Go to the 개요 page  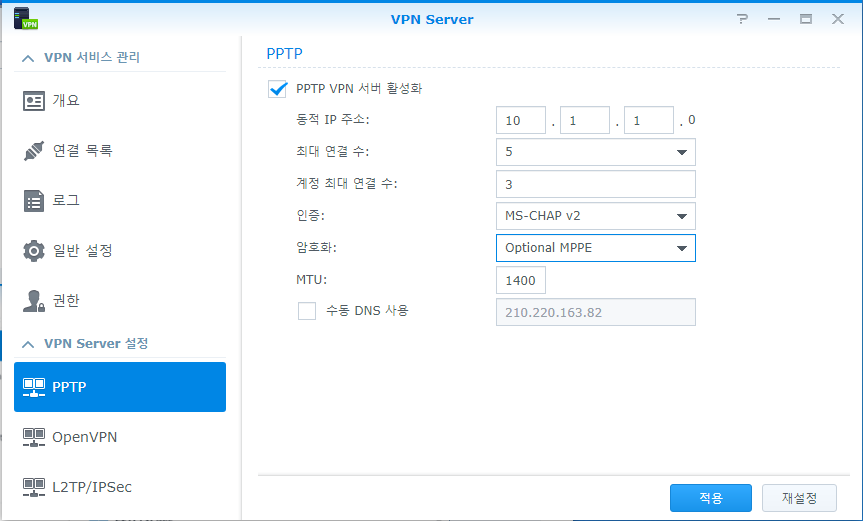click(120, 101)
